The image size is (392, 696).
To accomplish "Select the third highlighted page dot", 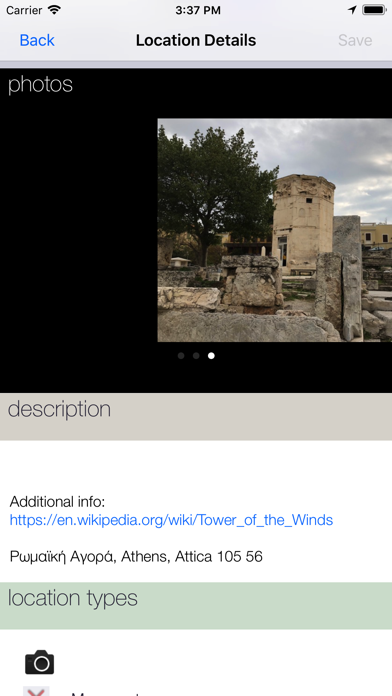I will pos(211,356).
